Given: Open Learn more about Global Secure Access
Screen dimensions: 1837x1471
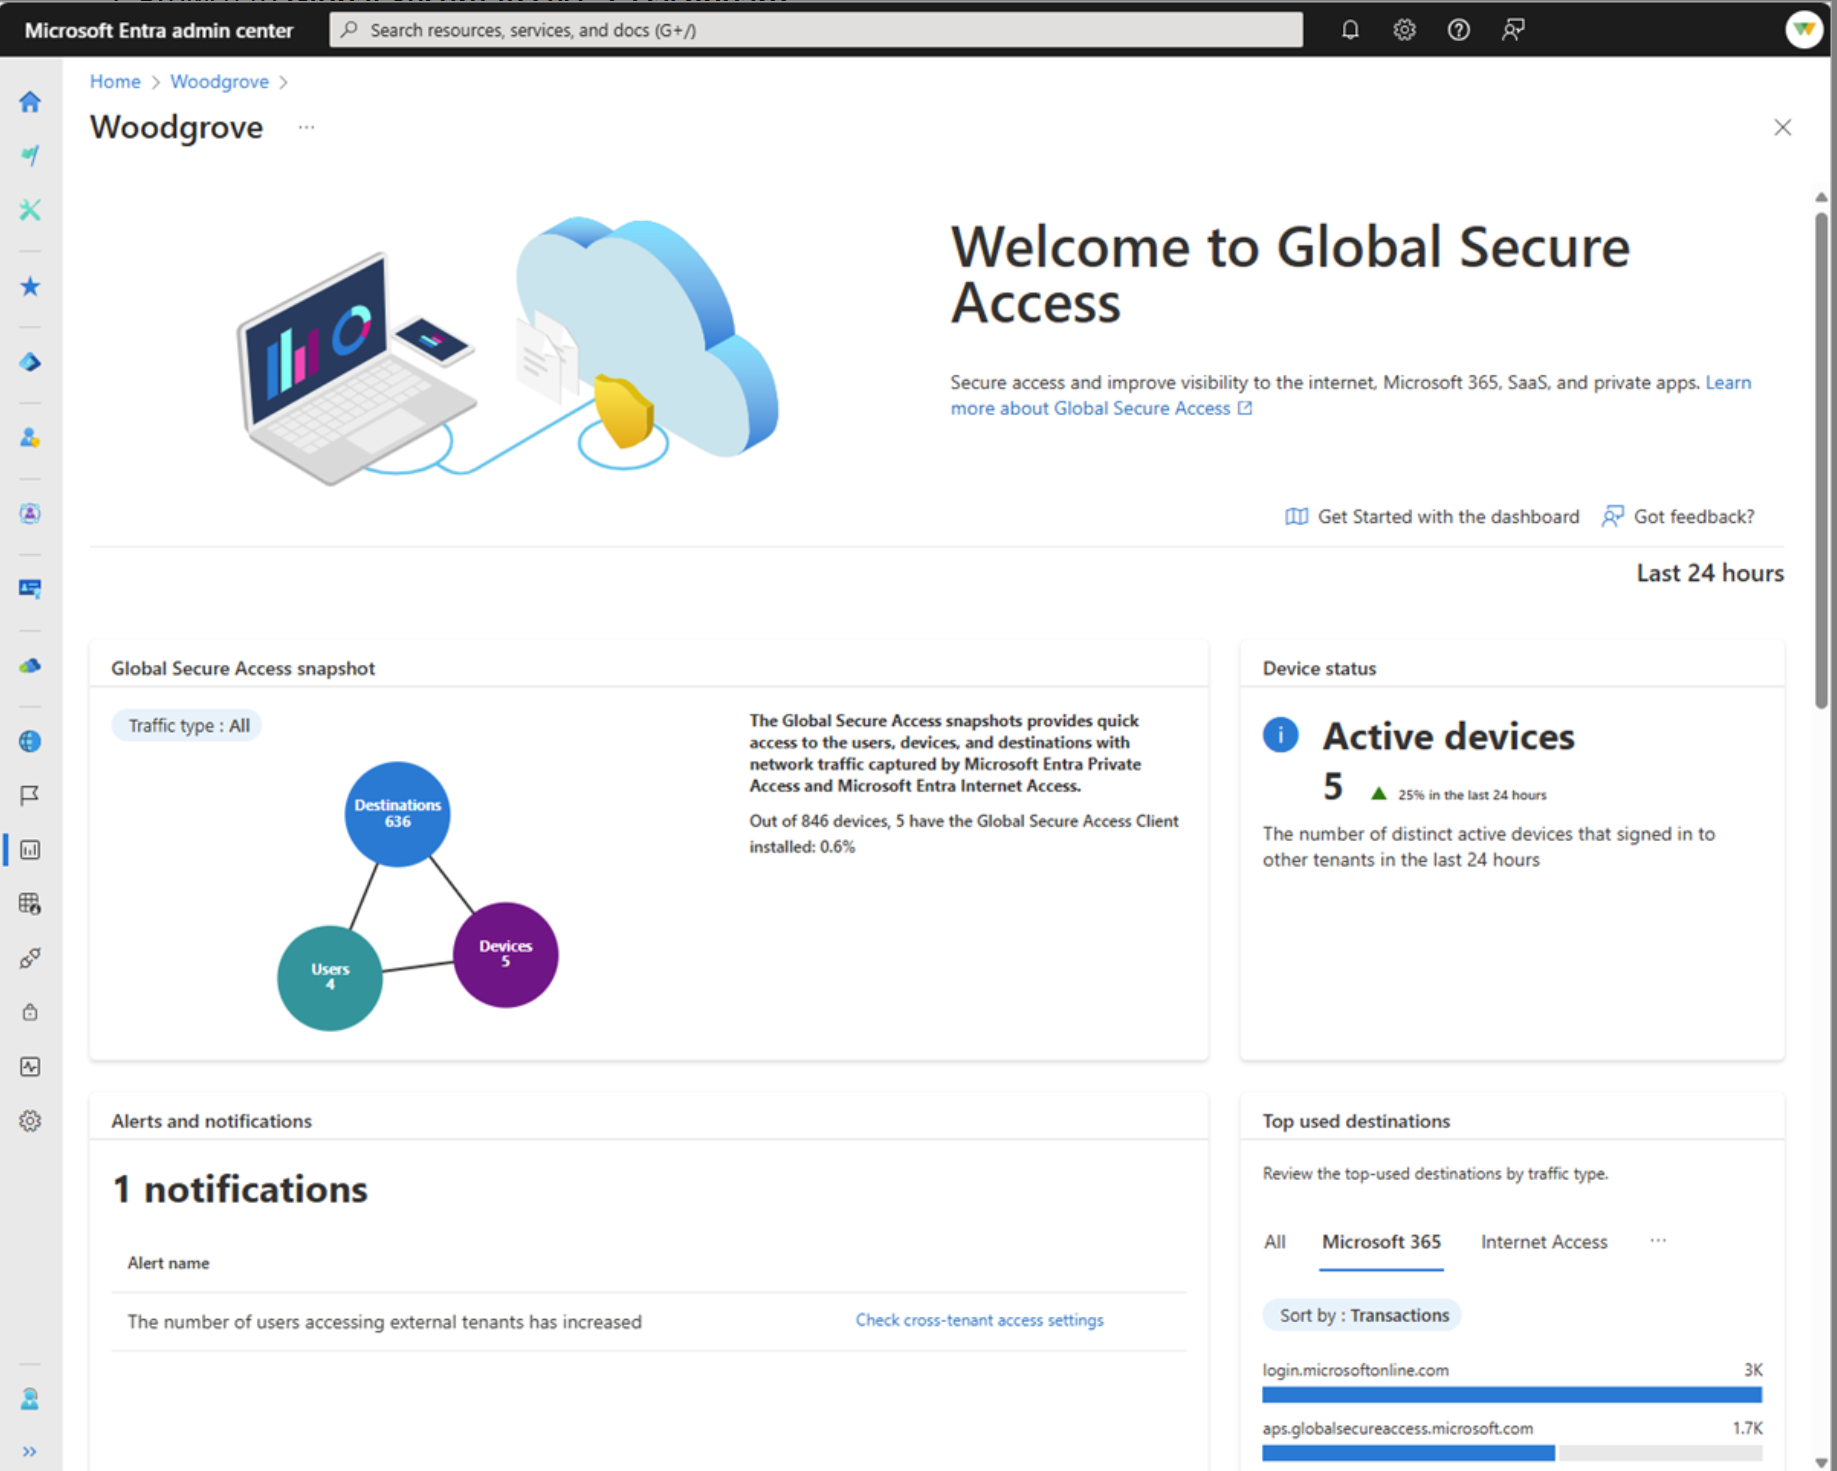Looking at the screenshot, I should coord(1101,408).
